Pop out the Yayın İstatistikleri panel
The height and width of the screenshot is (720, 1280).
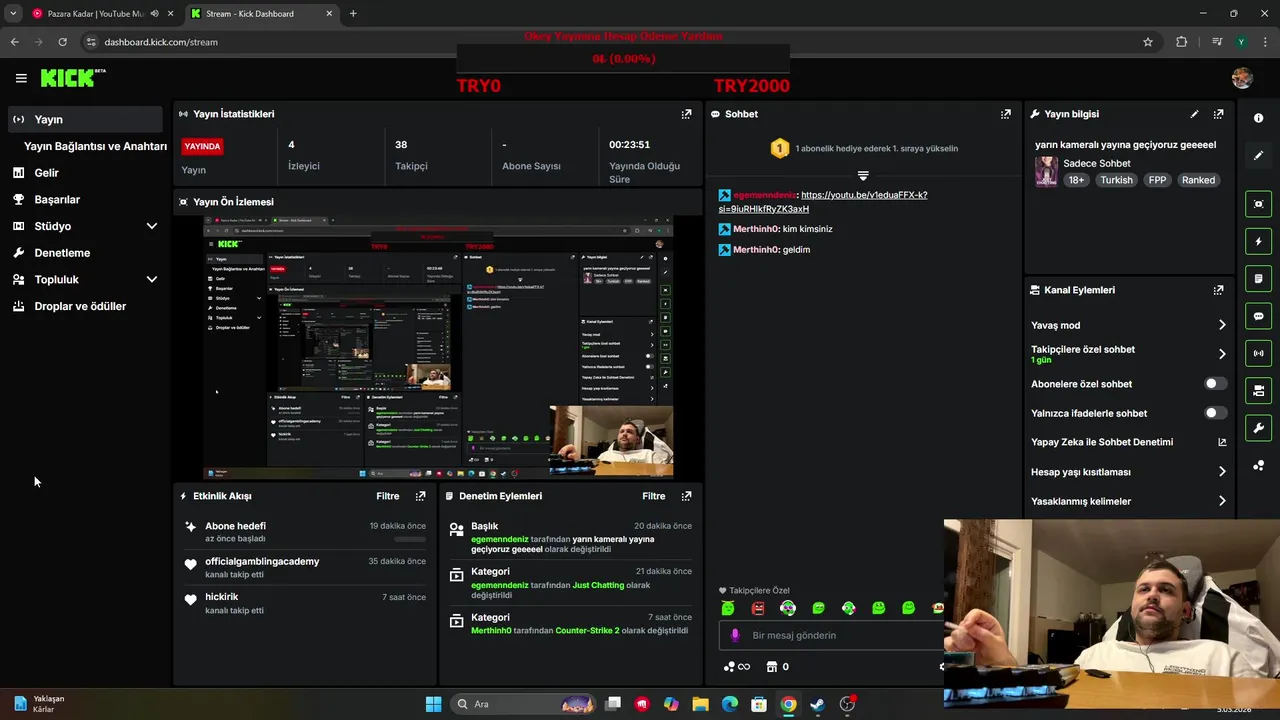[686, 114]
